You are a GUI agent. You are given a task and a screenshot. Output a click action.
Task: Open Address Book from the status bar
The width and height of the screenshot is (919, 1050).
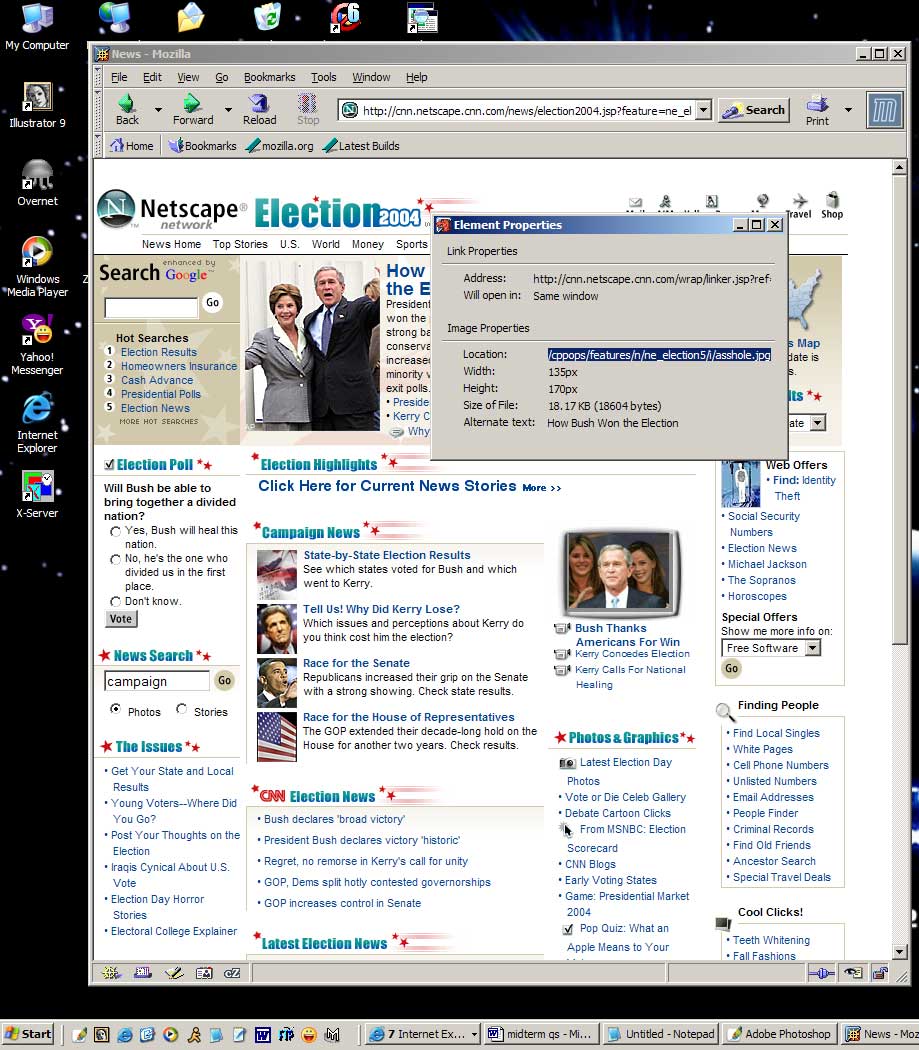point(204,973)
